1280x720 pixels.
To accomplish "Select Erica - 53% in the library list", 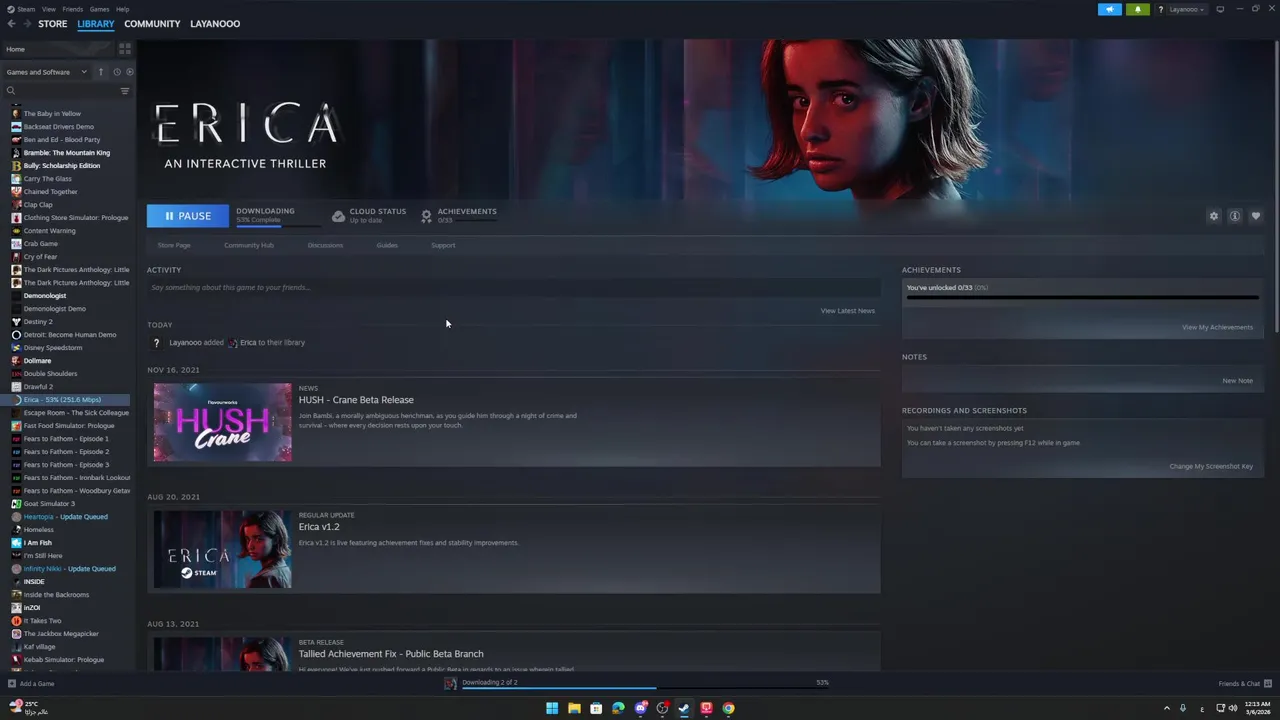I will [68, 400].
